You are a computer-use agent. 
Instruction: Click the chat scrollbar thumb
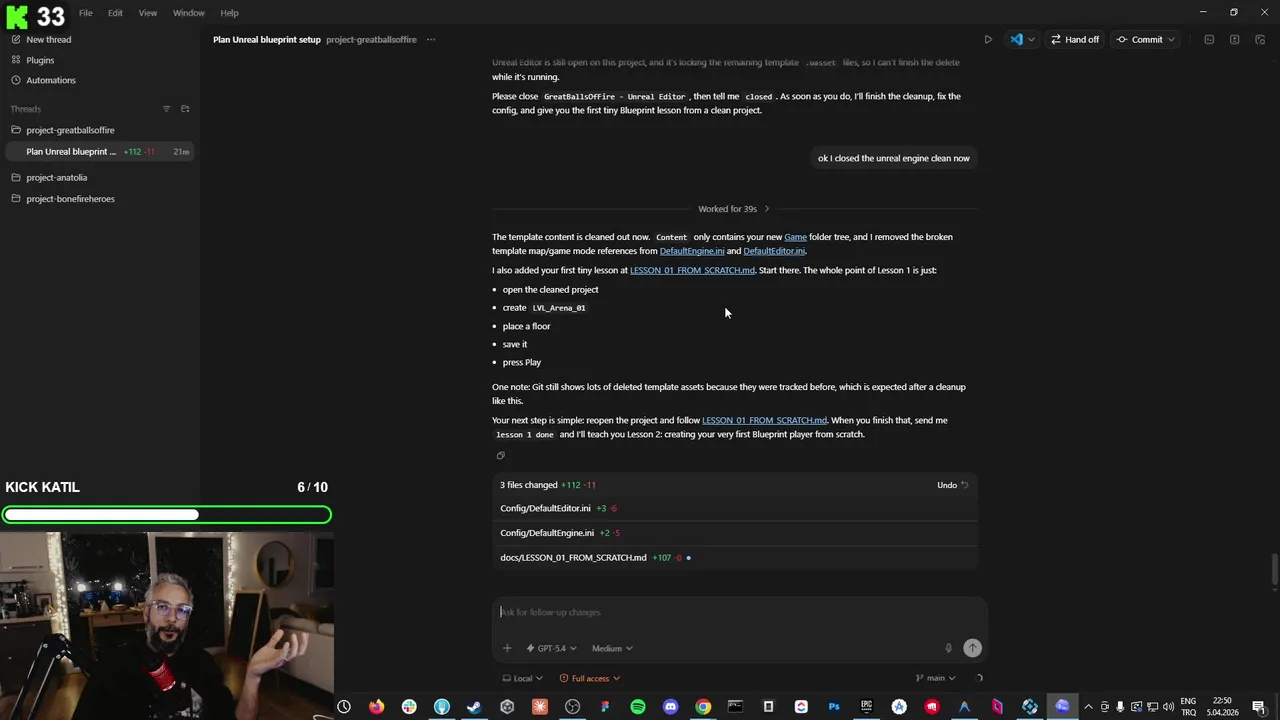[x=1274, y=571]
